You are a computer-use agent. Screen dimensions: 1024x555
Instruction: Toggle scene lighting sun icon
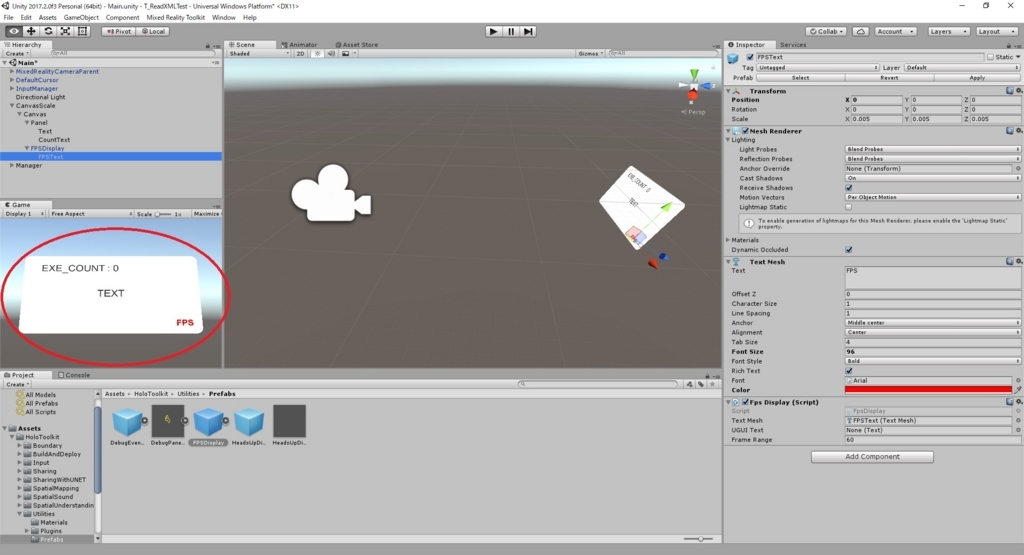pyautogui.click(x=317, y=54)
